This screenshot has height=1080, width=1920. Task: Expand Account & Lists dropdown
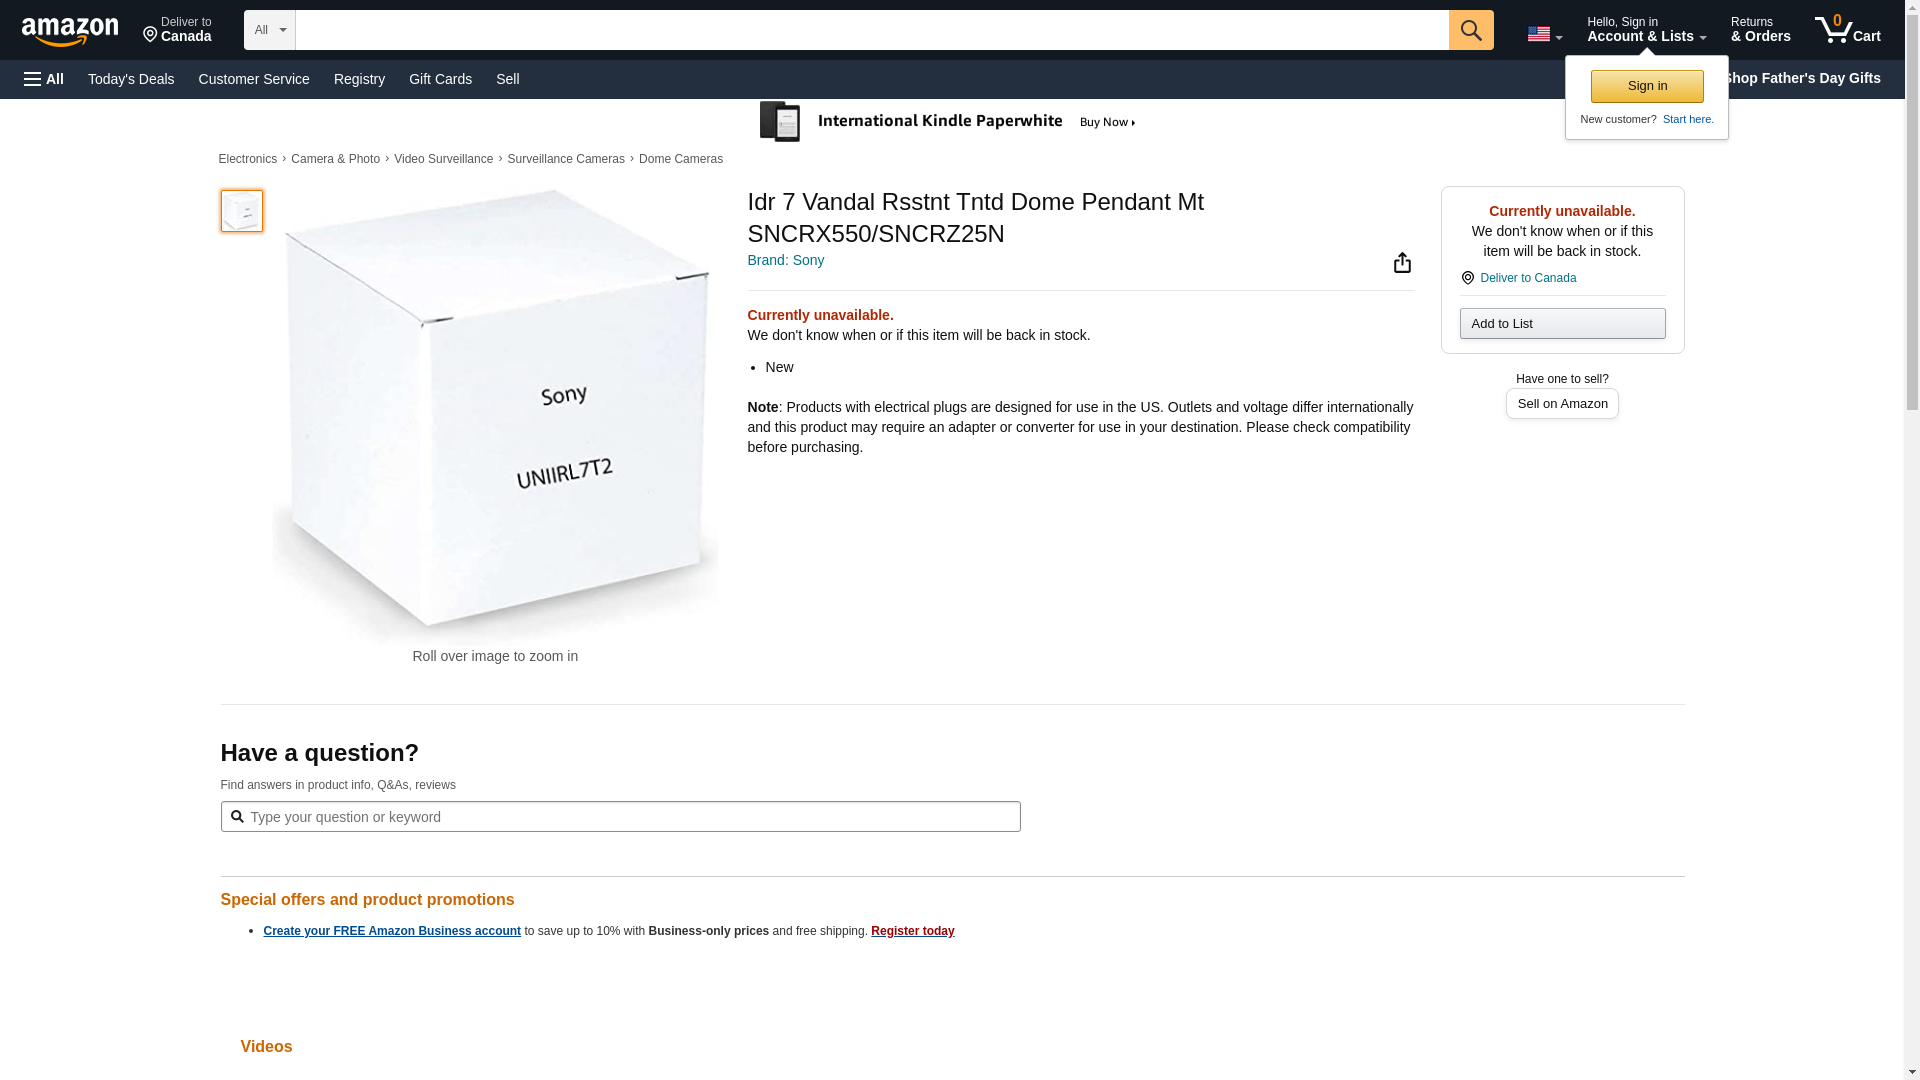tap(1646, 30)
